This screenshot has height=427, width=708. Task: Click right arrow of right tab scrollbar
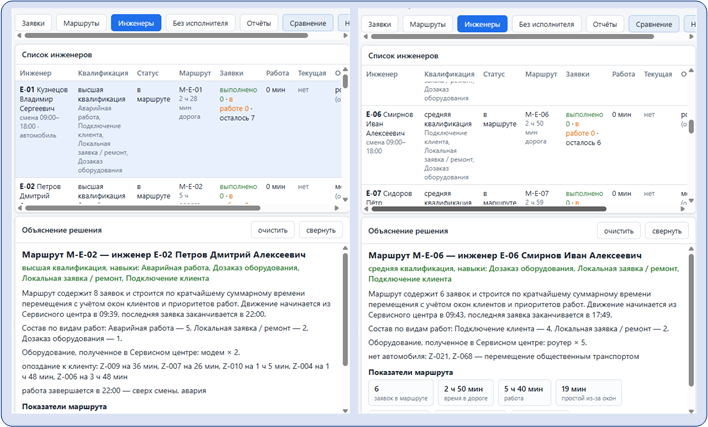691,36
